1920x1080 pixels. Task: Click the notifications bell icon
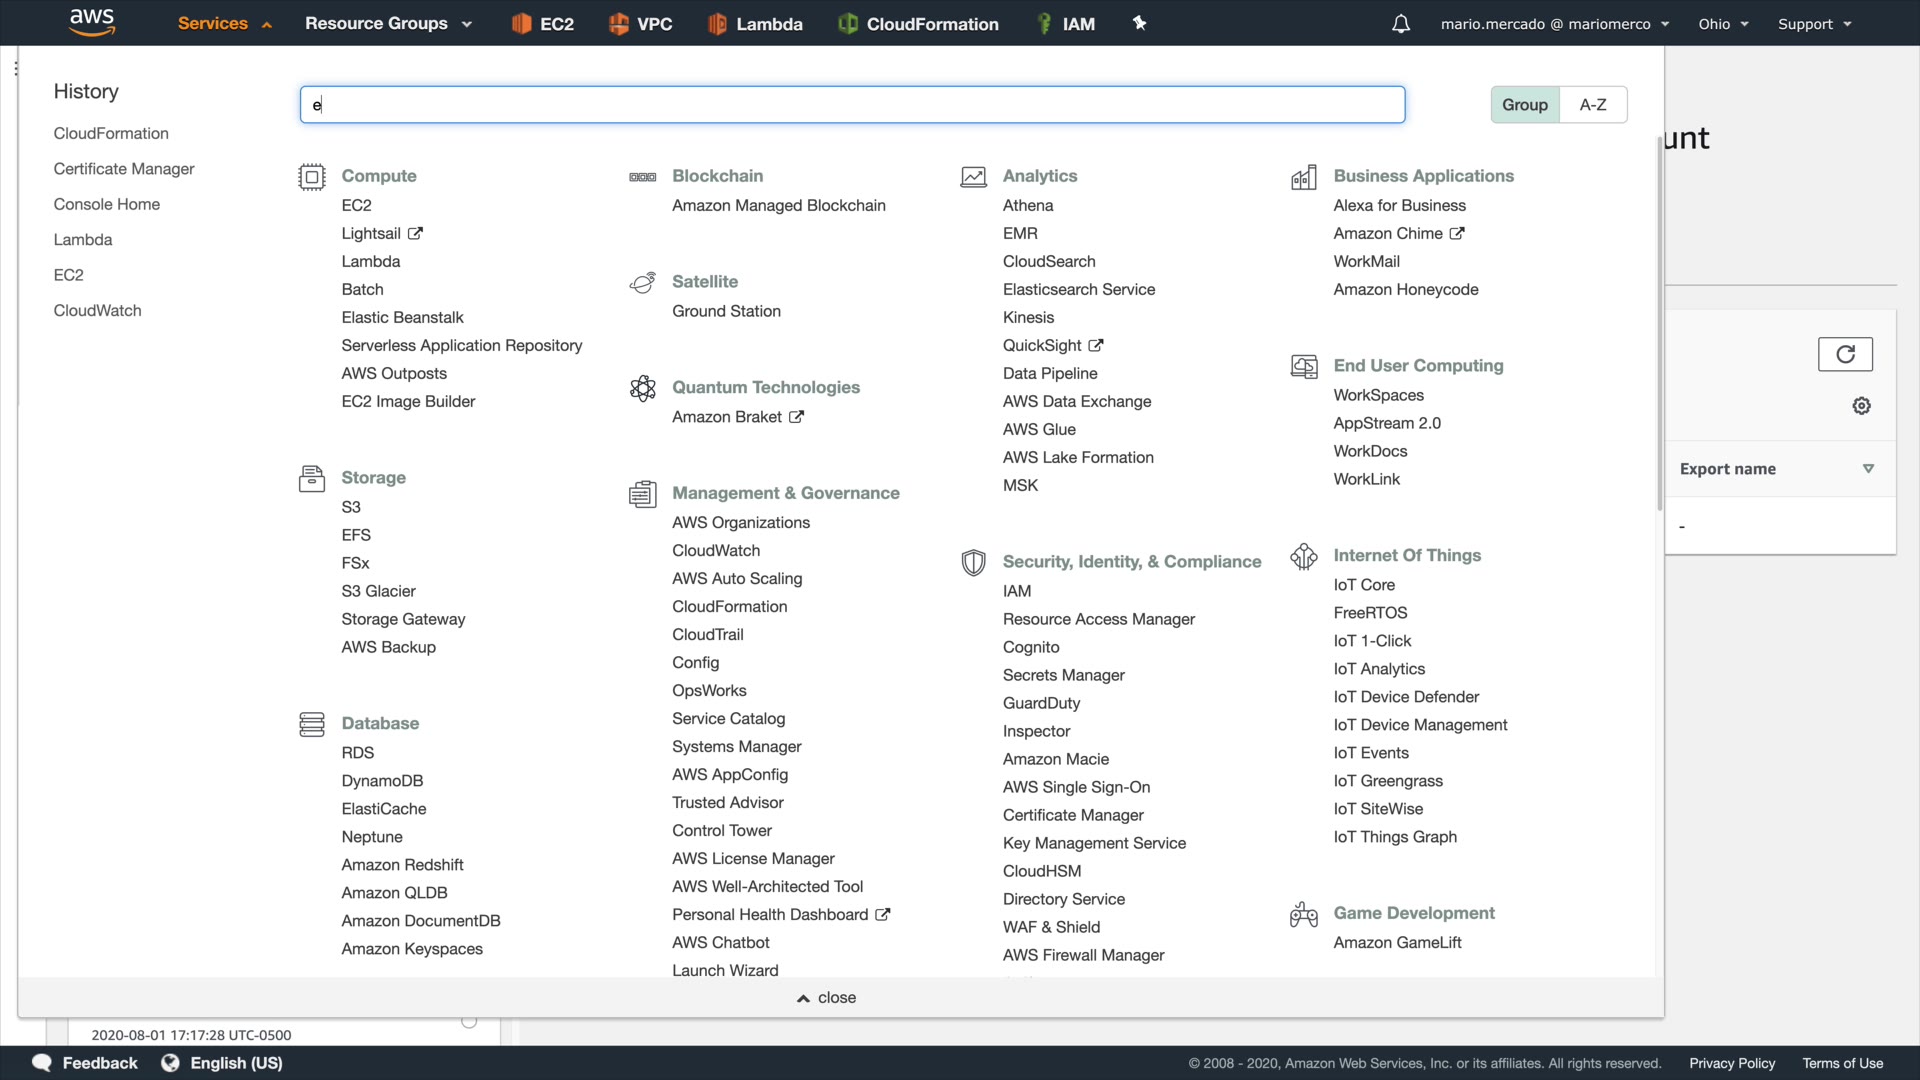(x=1400, y=24)
